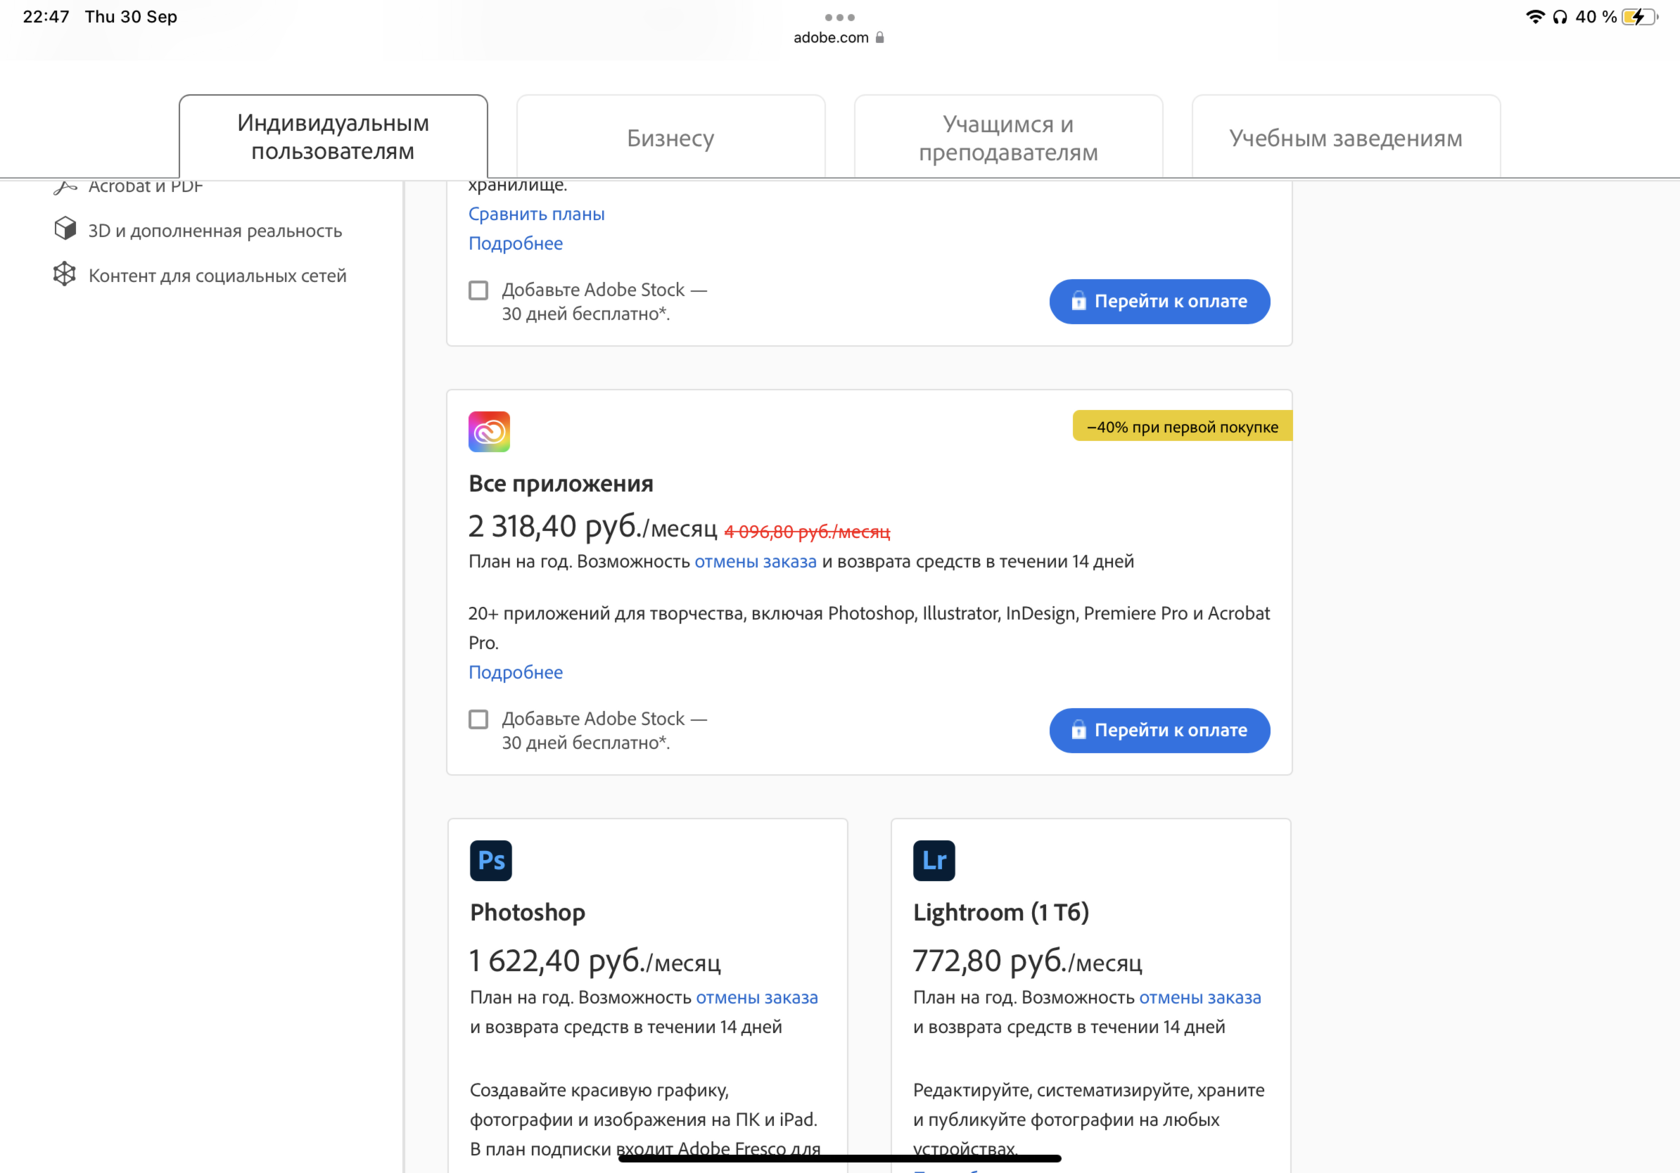
Task: Click the Photoshop Ps icon
Action: pyautogui.click(x=491, y=860)
